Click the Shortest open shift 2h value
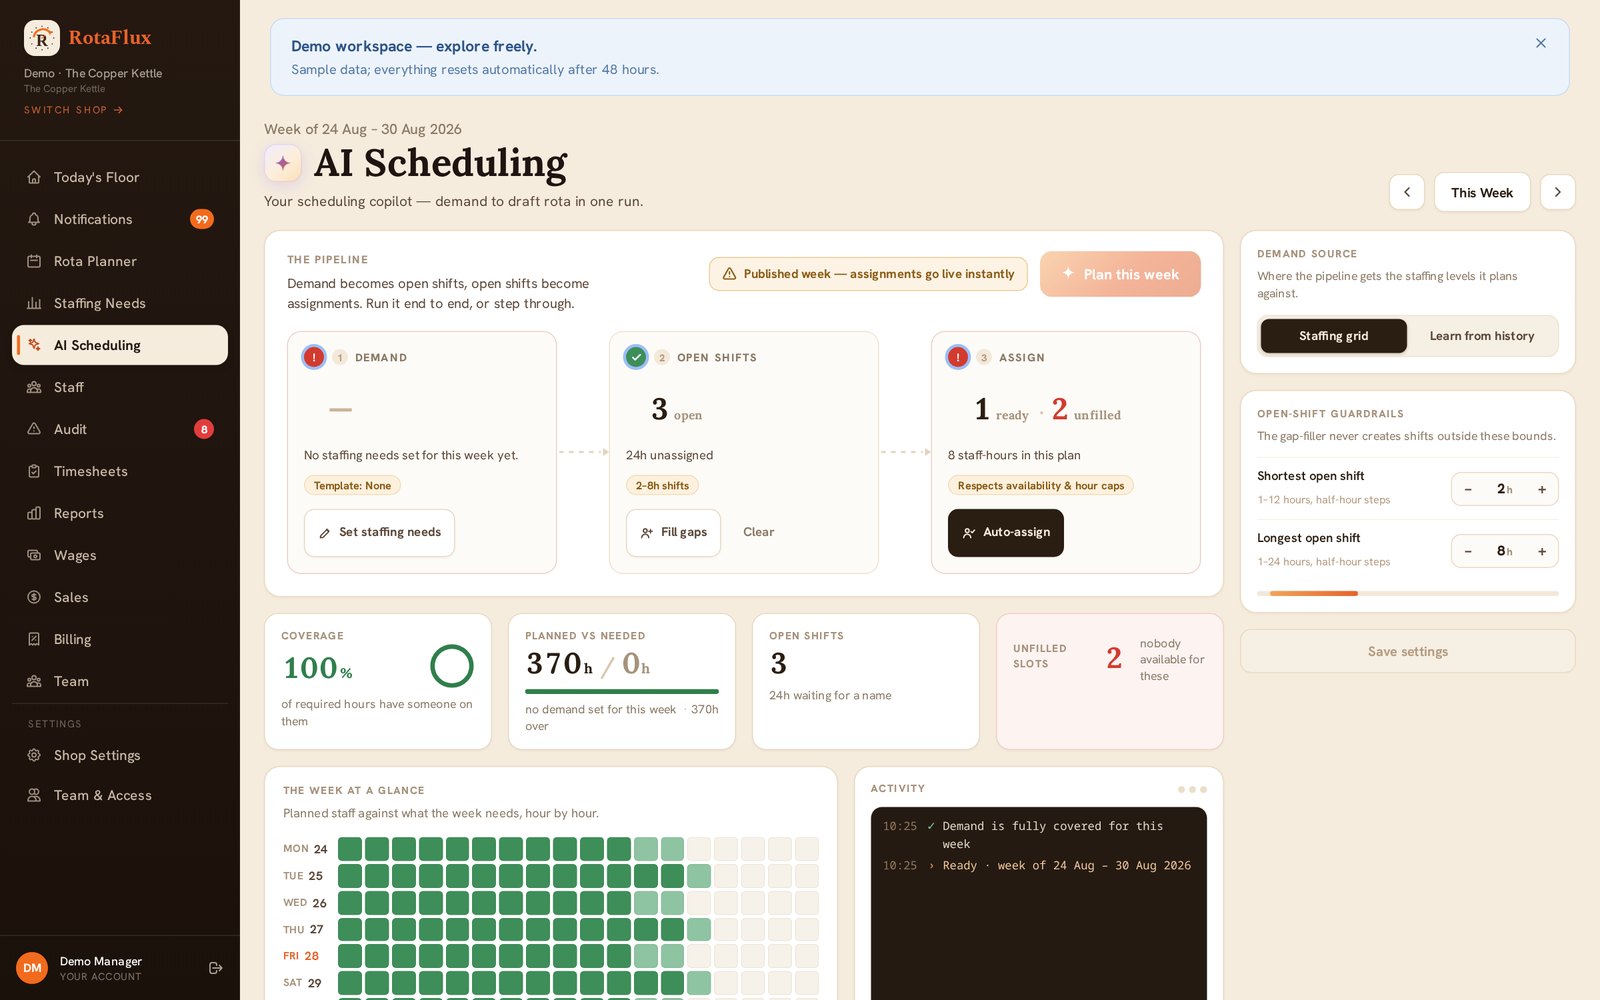Image resolution: width=1600 pixels, height=1000 pixels. (1505, 489)
